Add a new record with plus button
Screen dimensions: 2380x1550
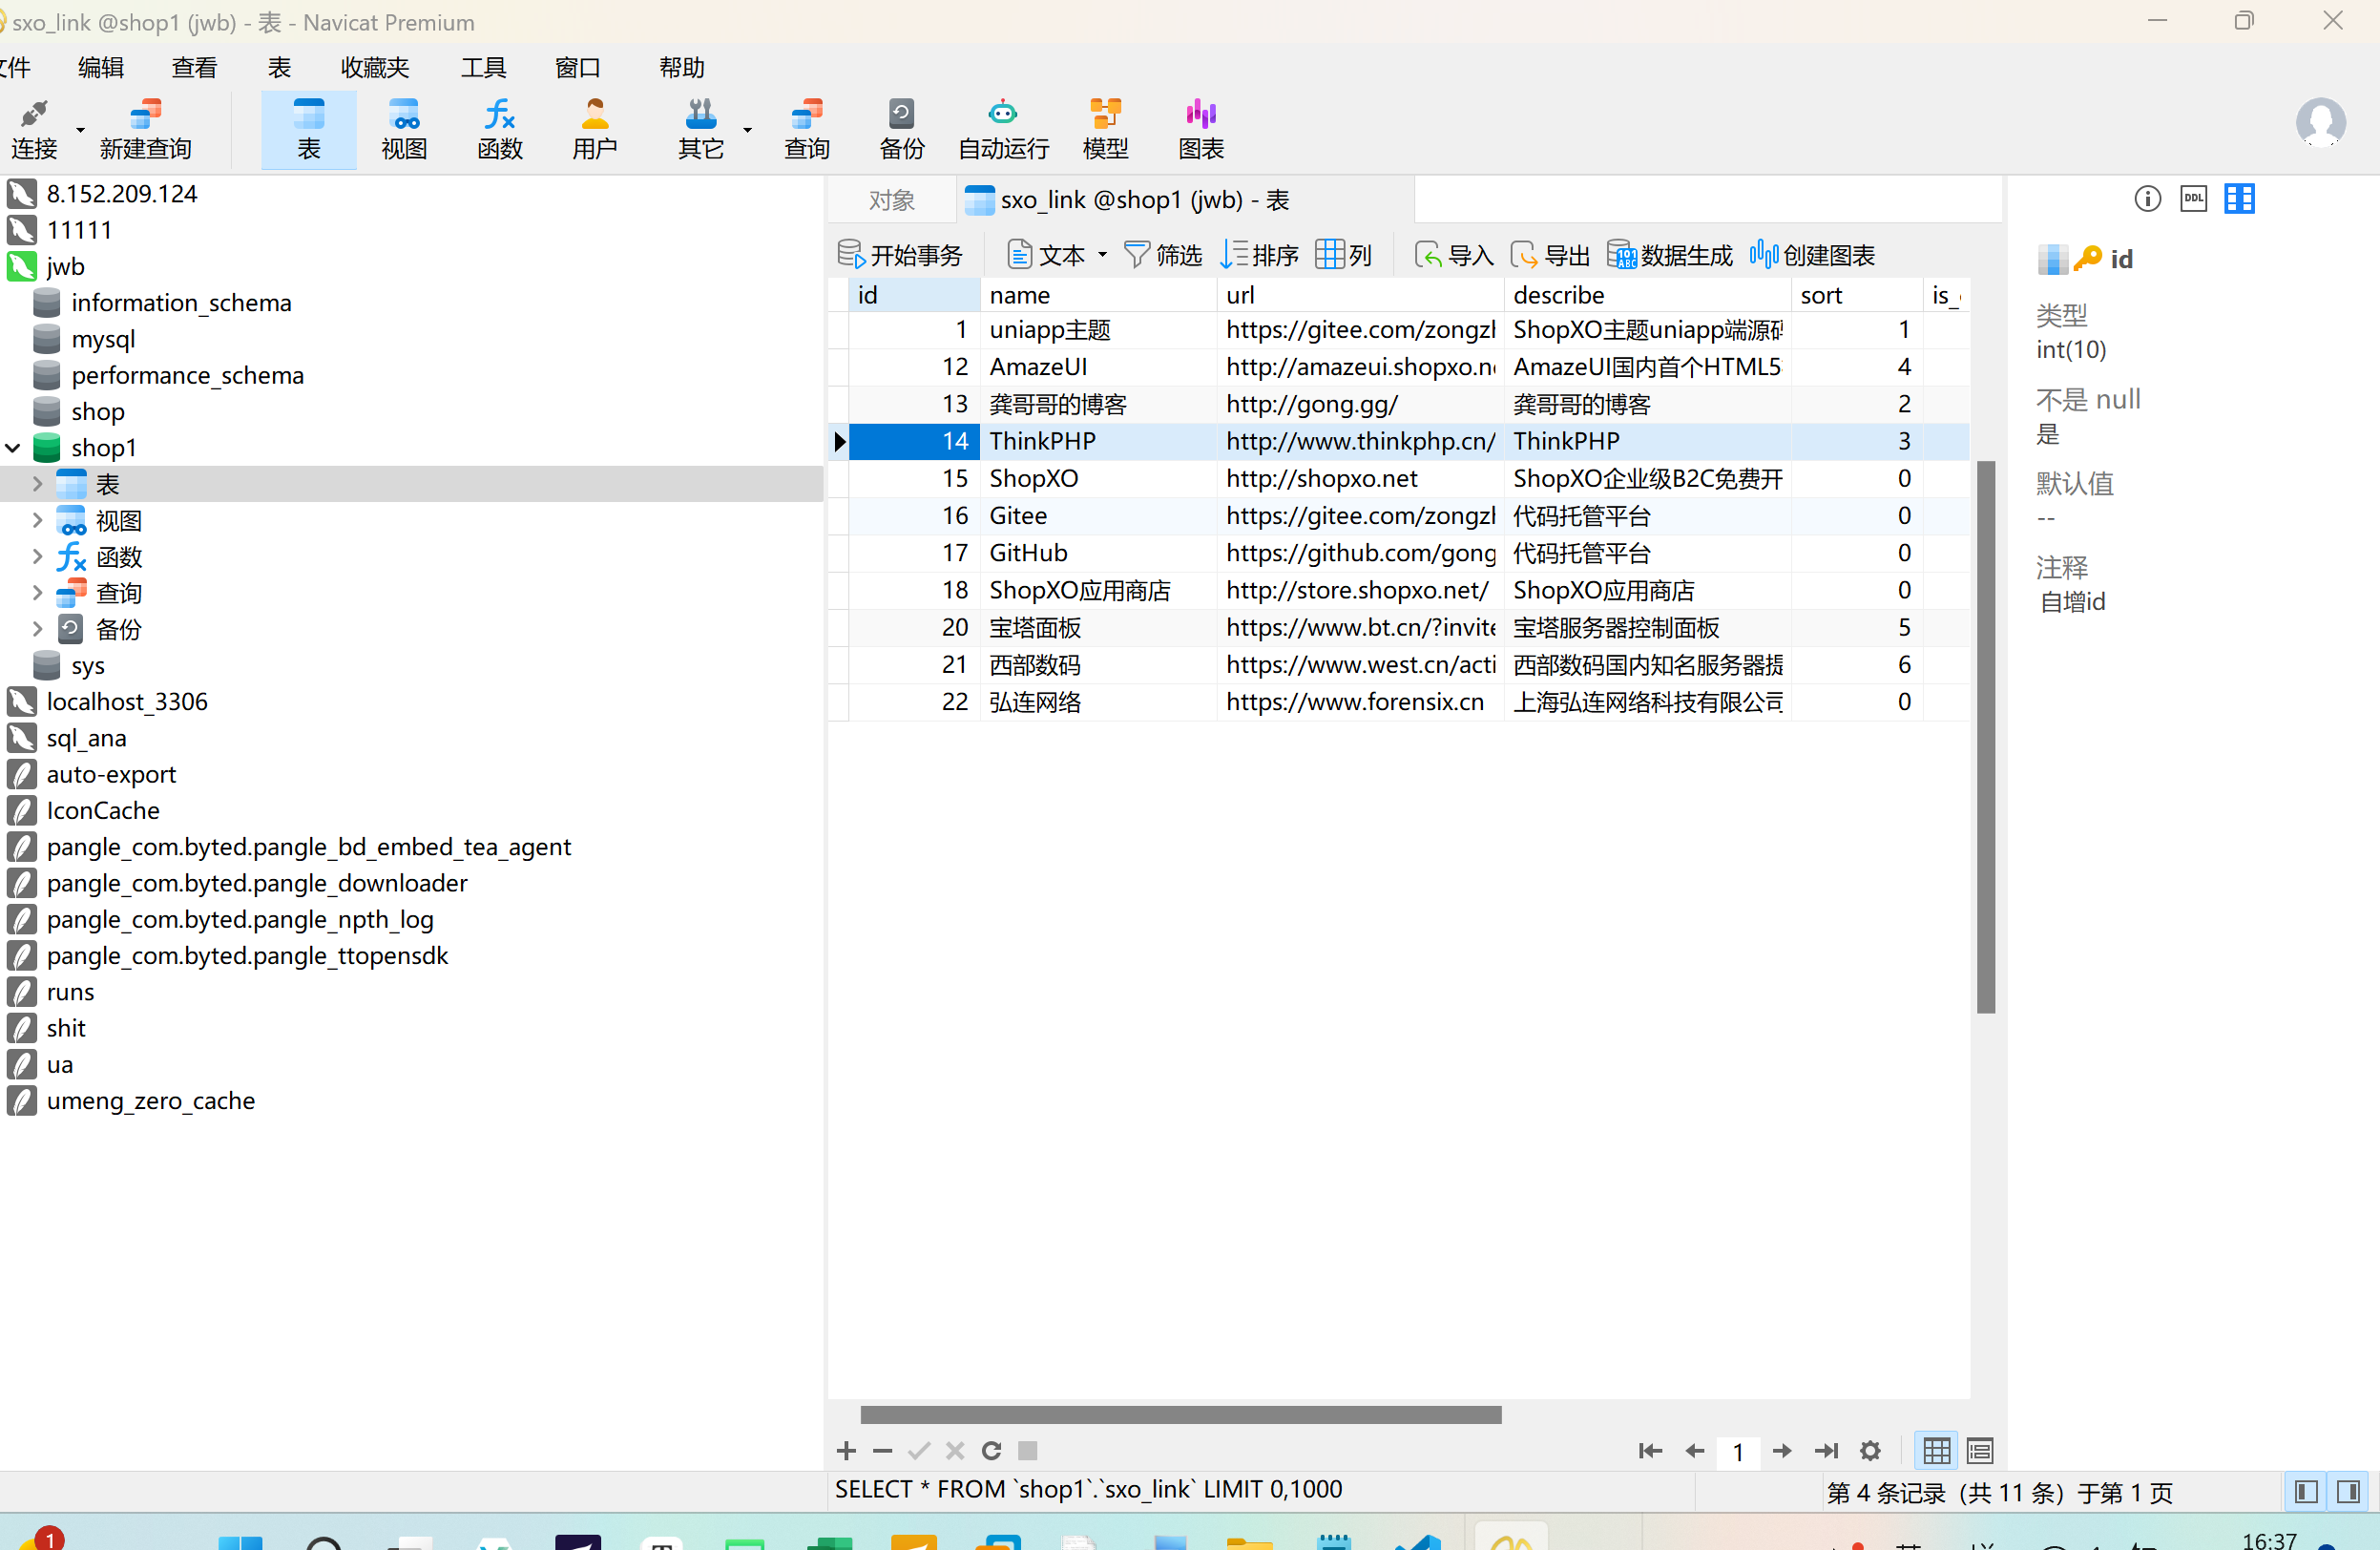pyautogui.click(x=846, y=1450)
